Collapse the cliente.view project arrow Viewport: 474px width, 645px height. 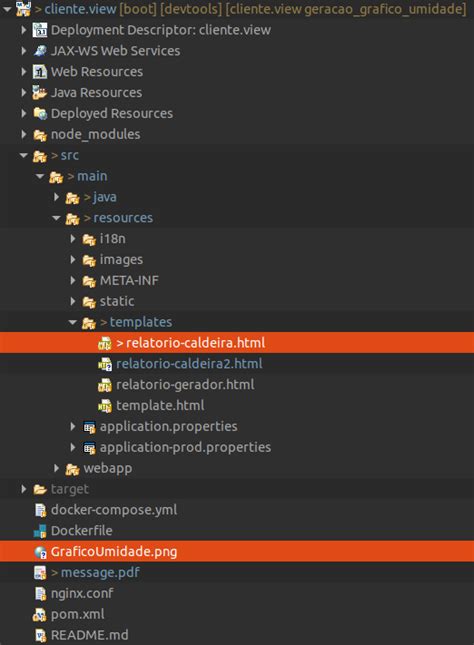click(x=7, y=8)
